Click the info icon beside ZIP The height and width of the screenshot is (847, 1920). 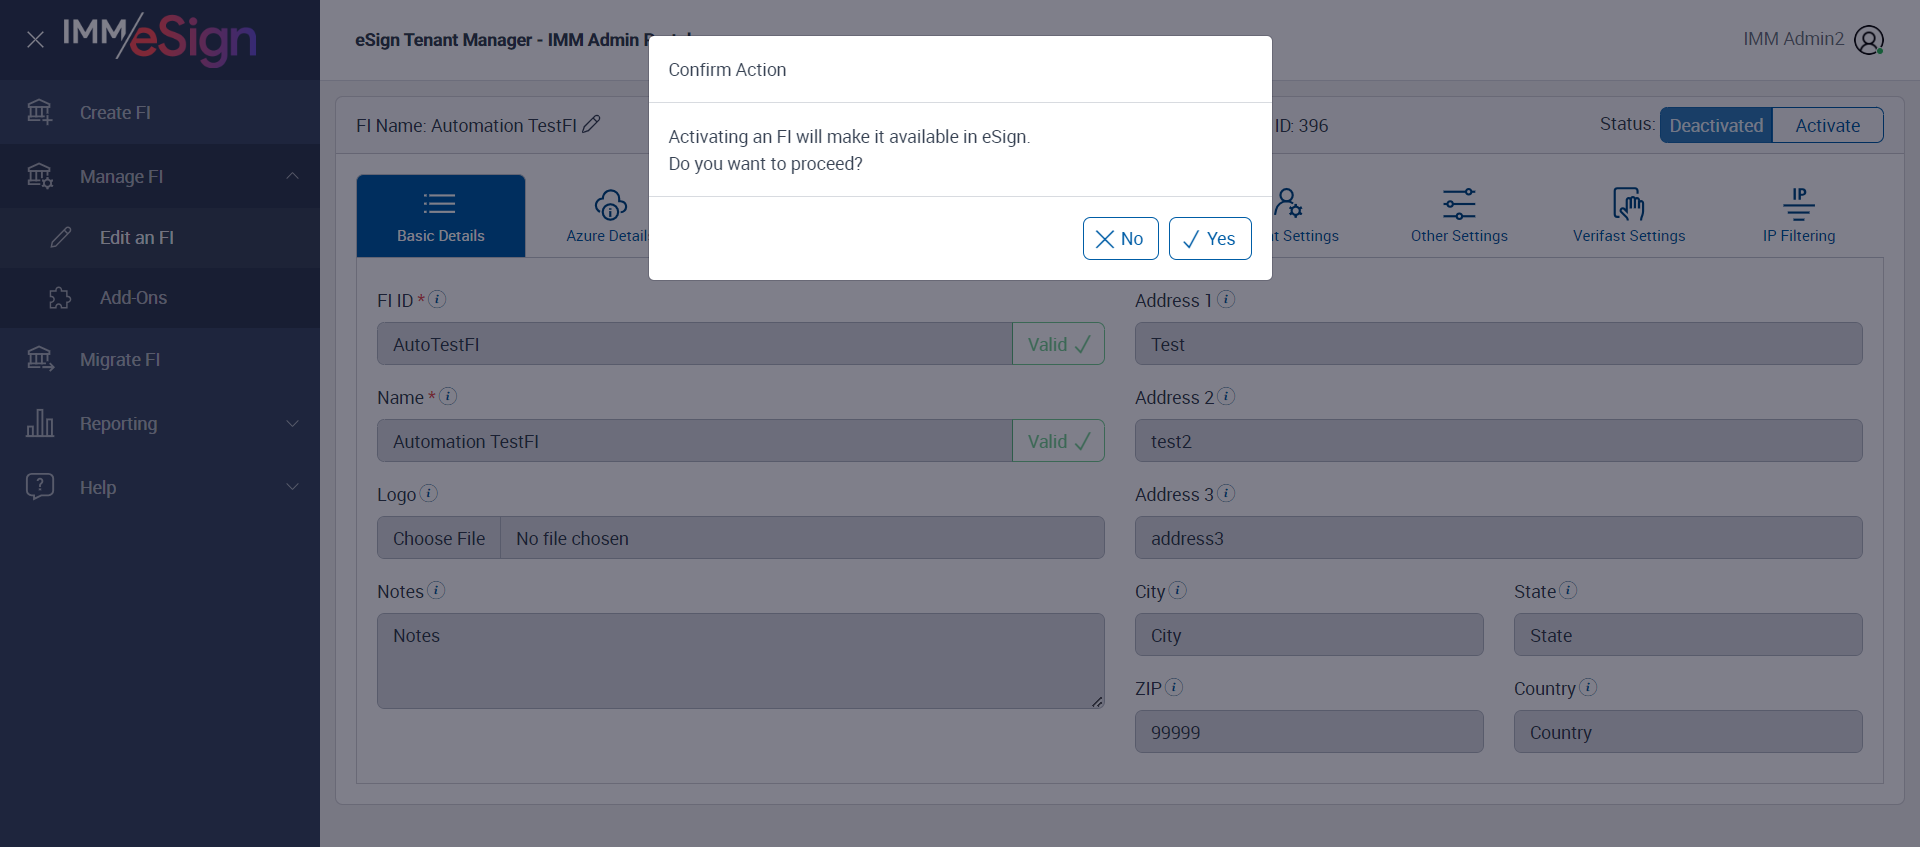1174,687
